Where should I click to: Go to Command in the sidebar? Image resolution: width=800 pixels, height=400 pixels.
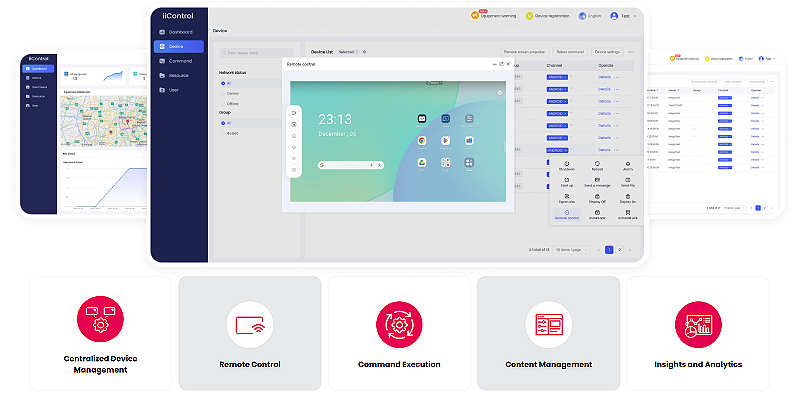pos(180,60)
